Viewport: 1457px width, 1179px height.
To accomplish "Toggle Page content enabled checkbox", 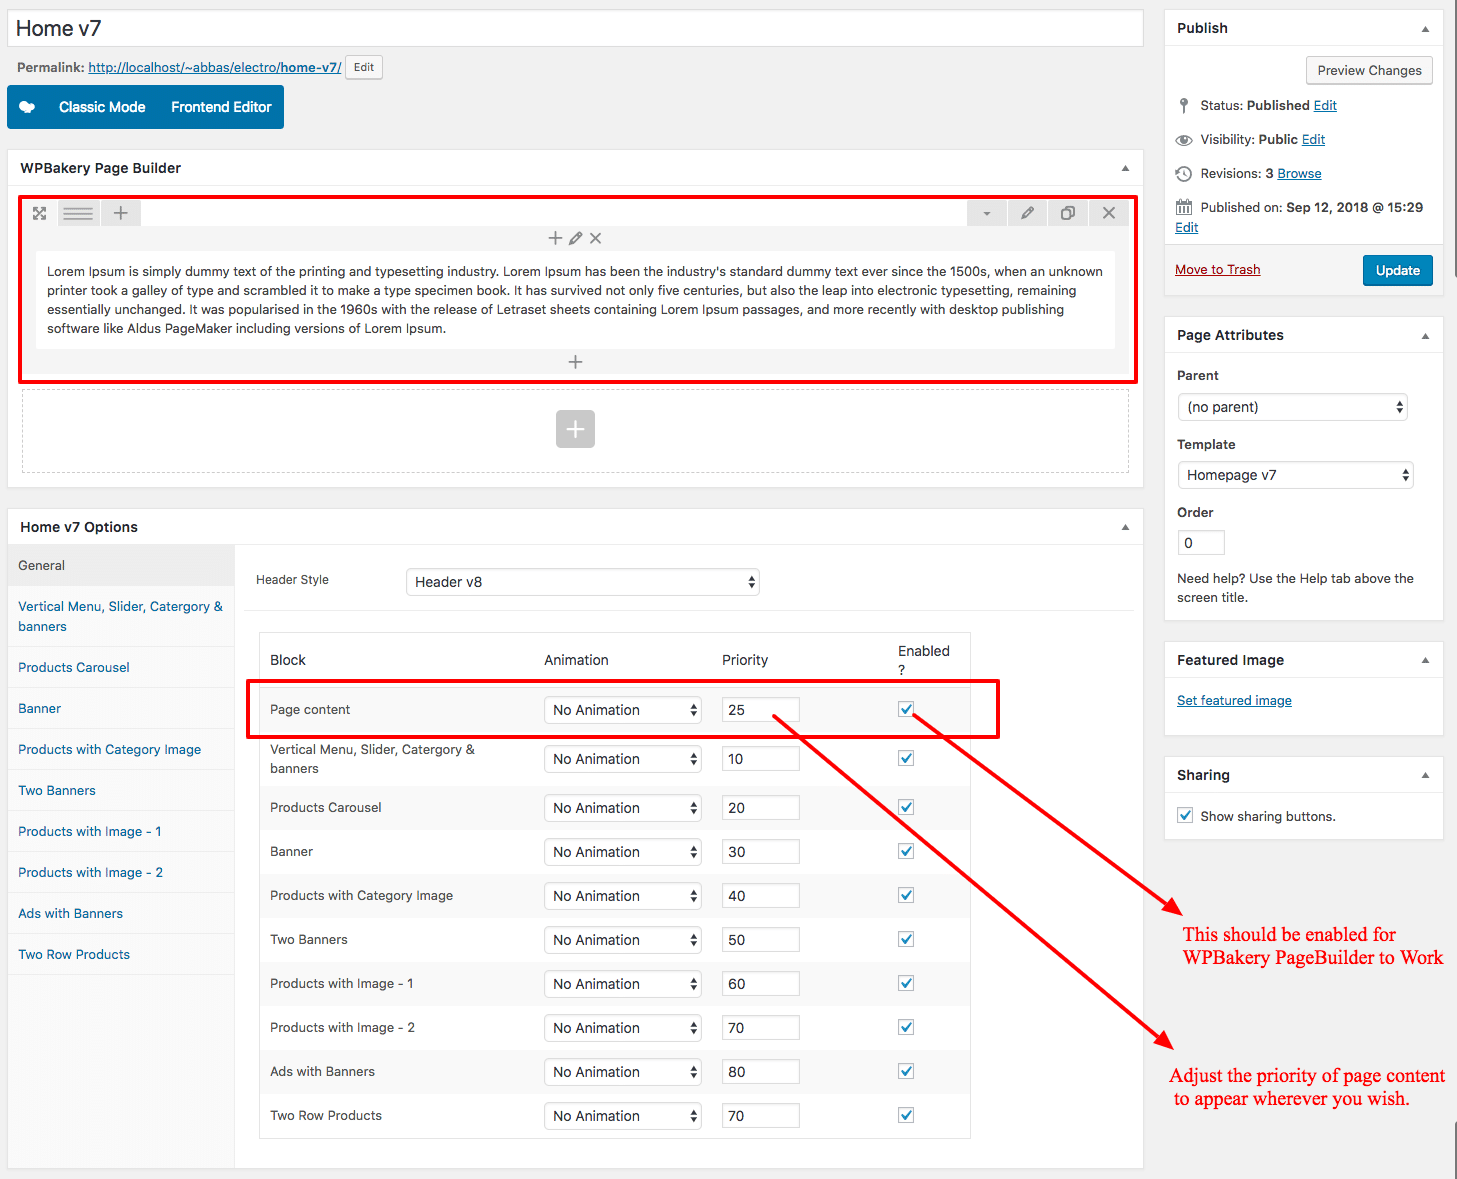I will click(x=906, y=709).
